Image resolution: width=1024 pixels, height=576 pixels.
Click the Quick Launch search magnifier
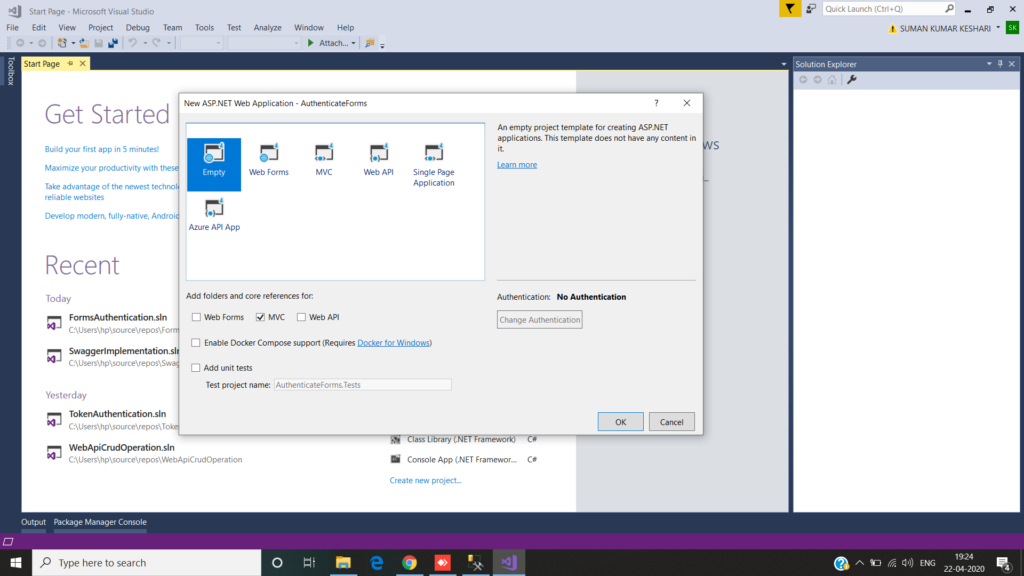click(x=949, y=8)
